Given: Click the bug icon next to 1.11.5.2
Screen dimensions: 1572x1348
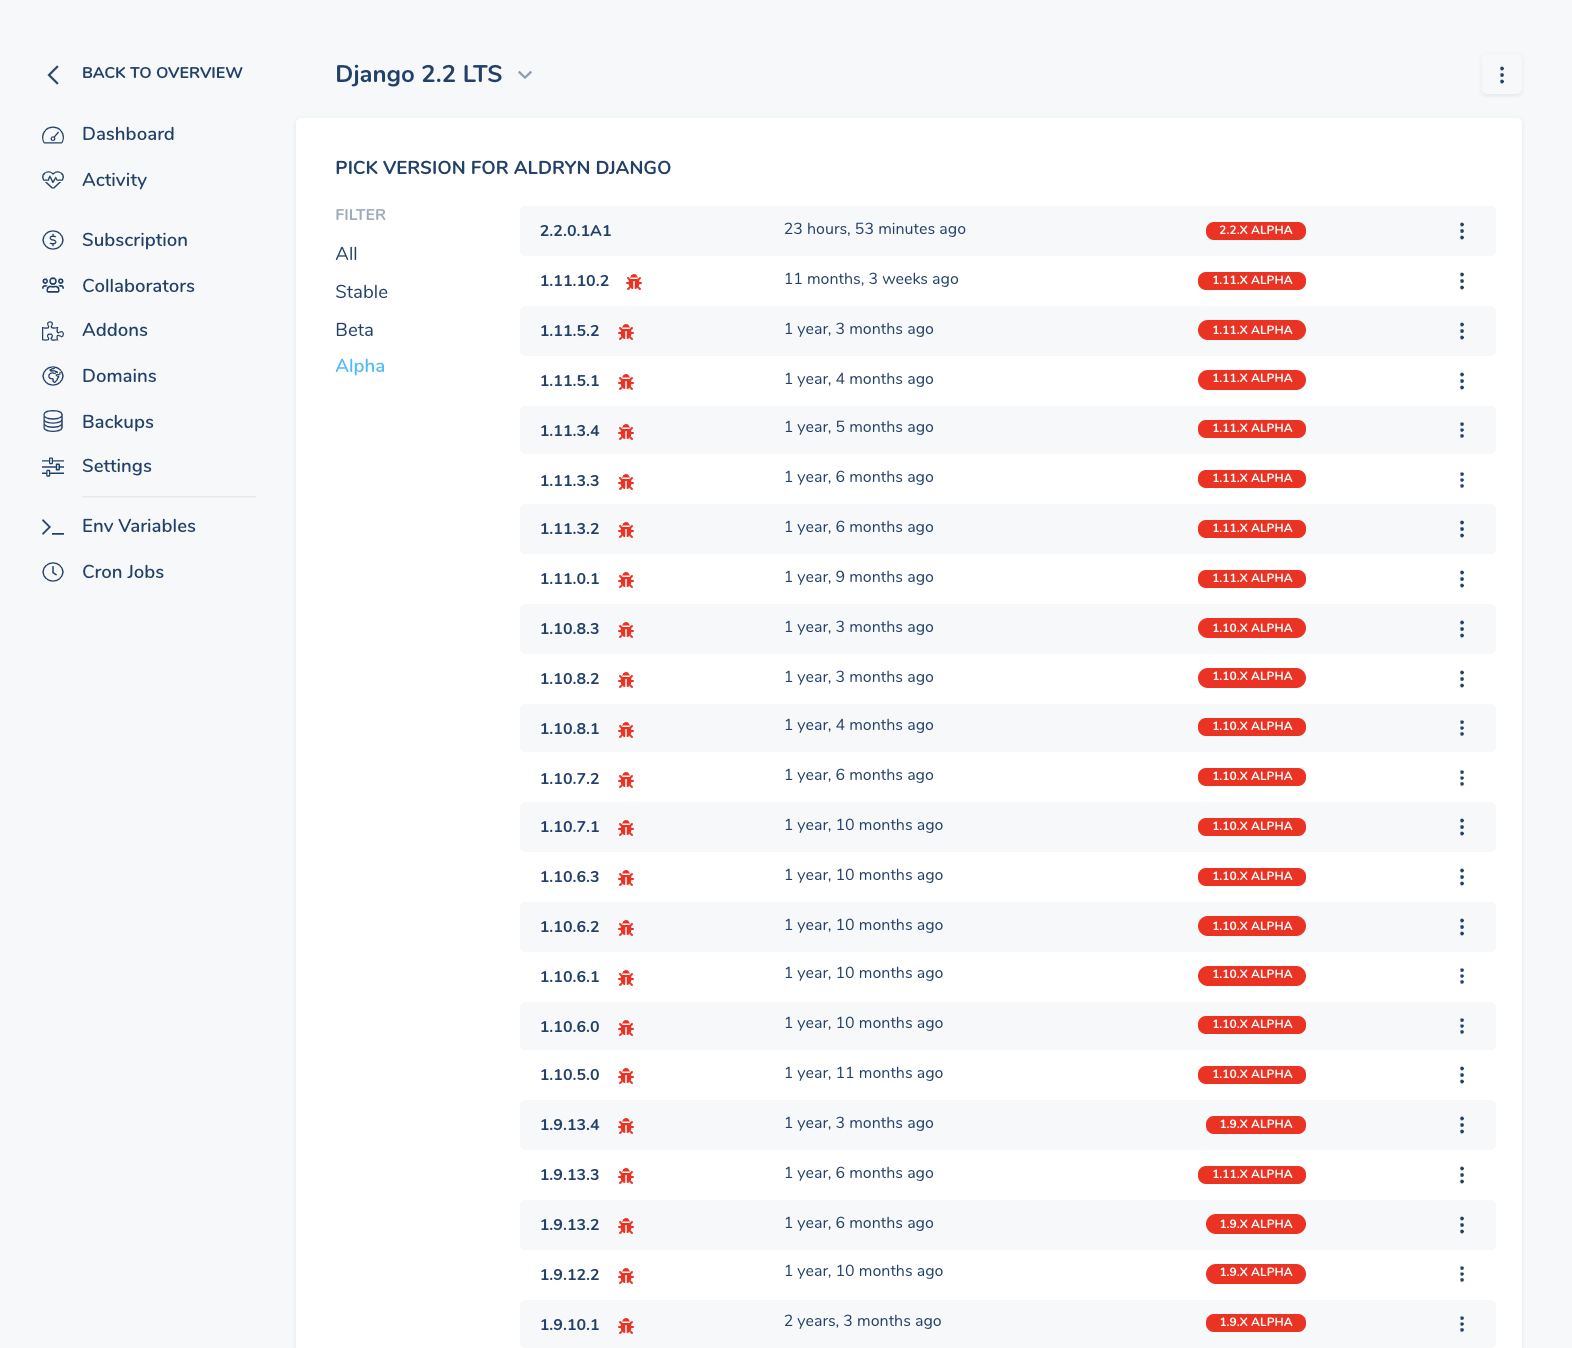Looking at the screenshot, I should [626, 332].
